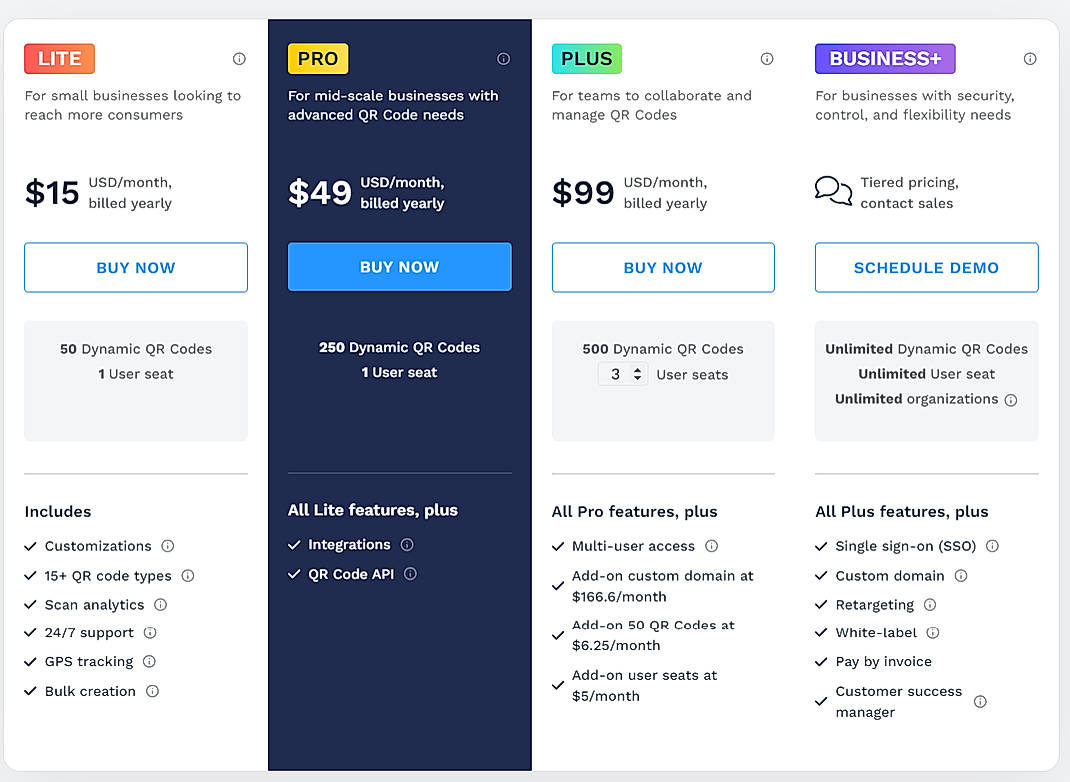Open the info tooltip beside the LITE badge
Image resolution: width=1070 pixels, height=782 pixels.
[239, 59]
